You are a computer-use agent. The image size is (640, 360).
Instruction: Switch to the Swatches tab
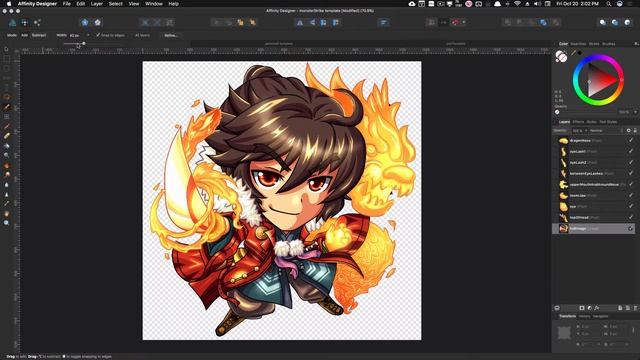coord(578,44)
